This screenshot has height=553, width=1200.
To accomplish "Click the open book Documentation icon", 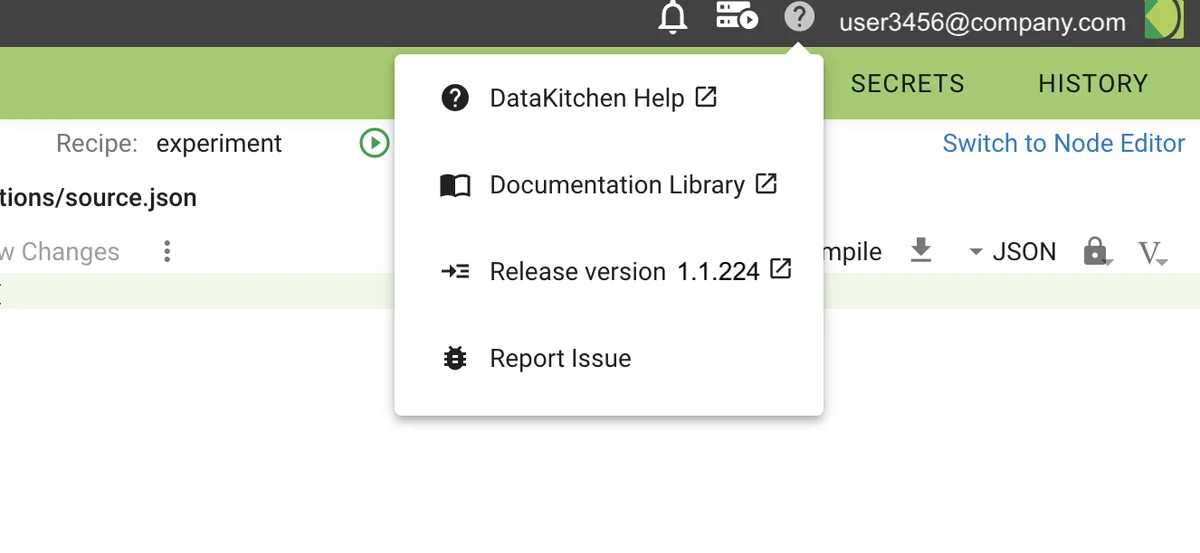I will click(x=455, y=186).
